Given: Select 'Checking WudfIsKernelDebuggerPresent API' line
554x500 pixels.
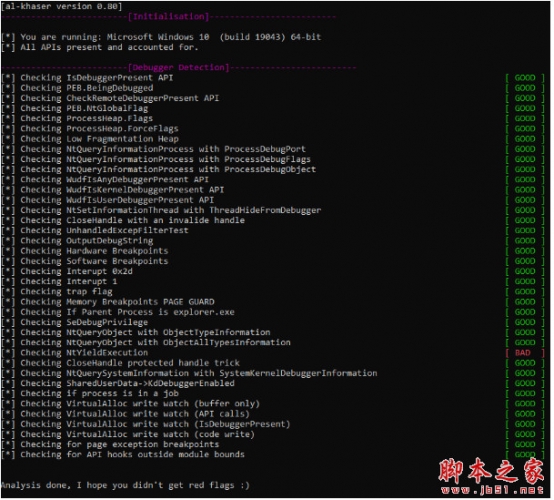Looking at the screenshot, I should click(x=113, y=190).
